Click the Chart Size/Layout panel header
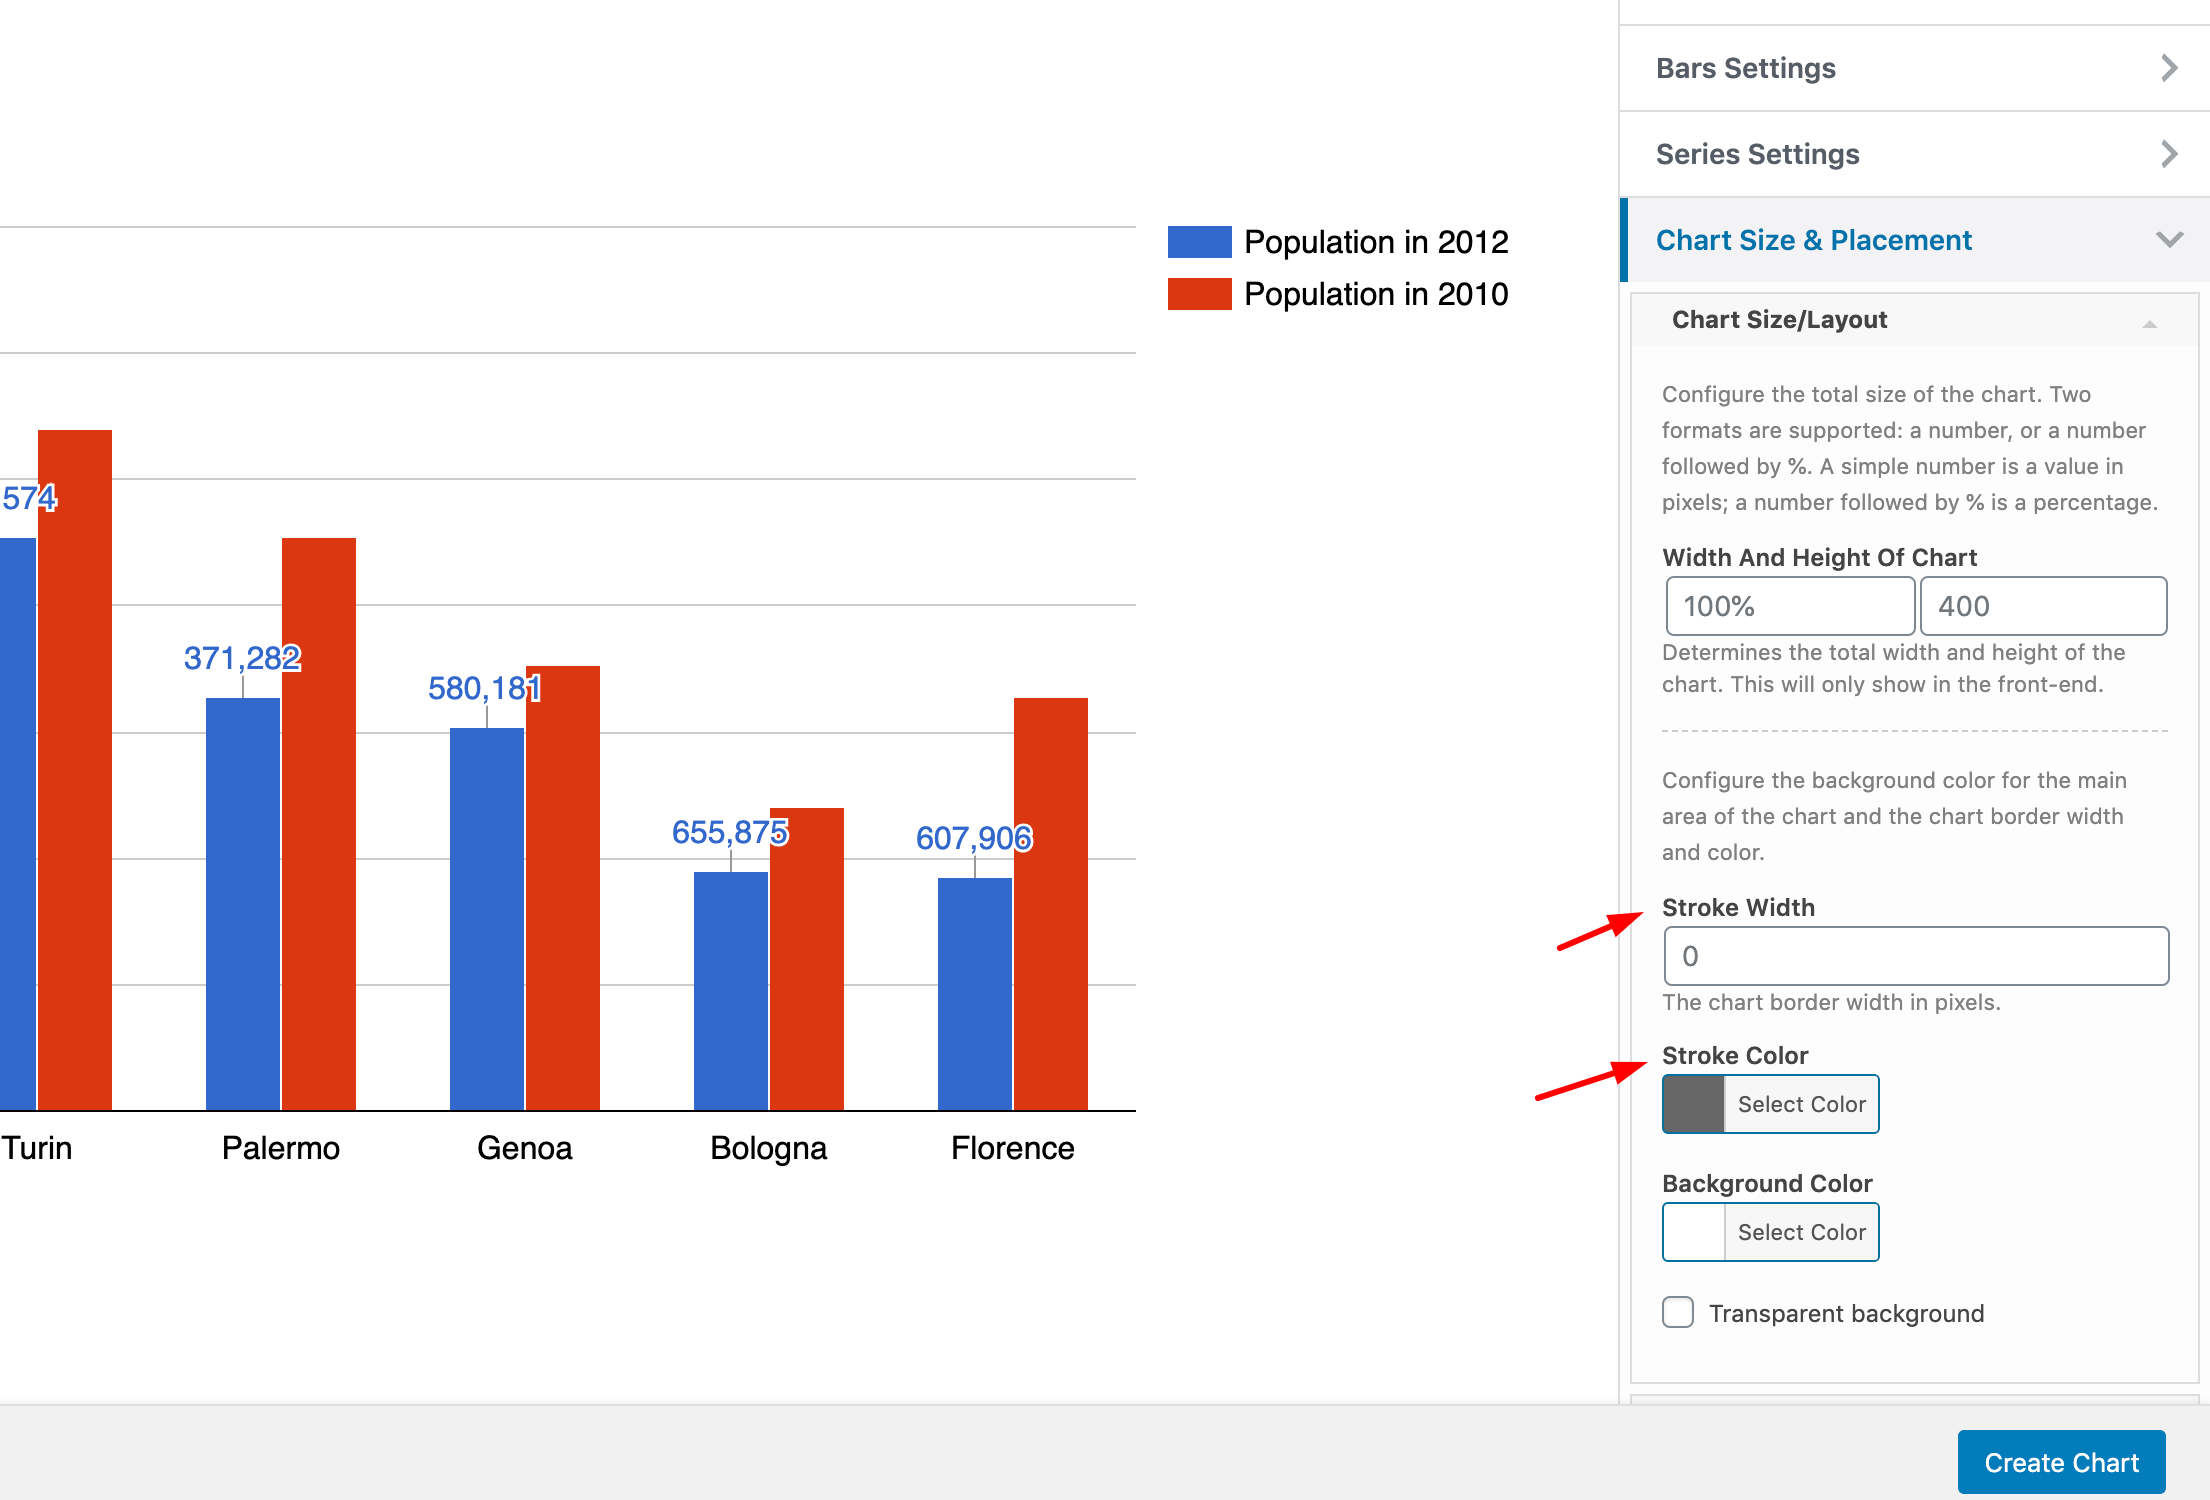 1779,320
